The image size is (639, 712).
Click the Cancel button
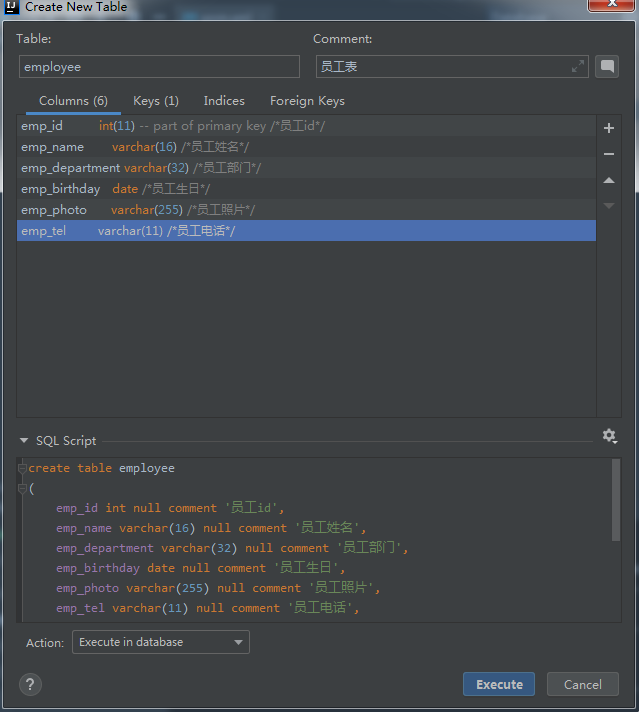pos(583,684)
